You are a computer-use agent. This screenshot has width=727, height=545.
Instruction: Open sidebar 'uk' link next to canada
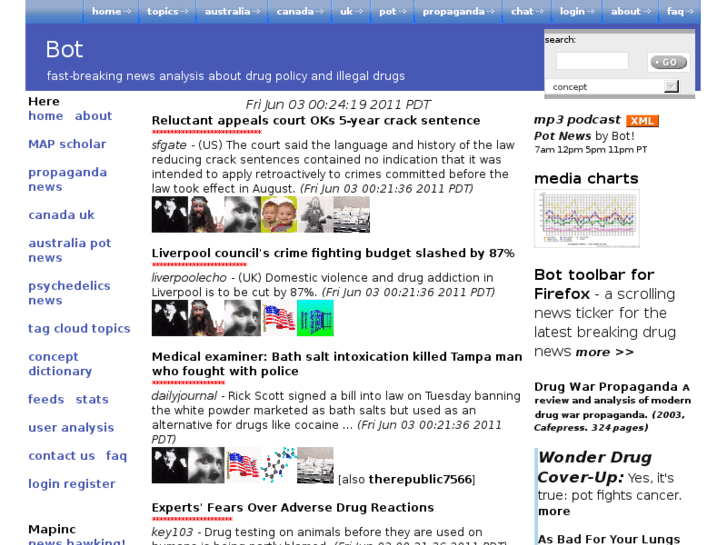click(87, 215)
